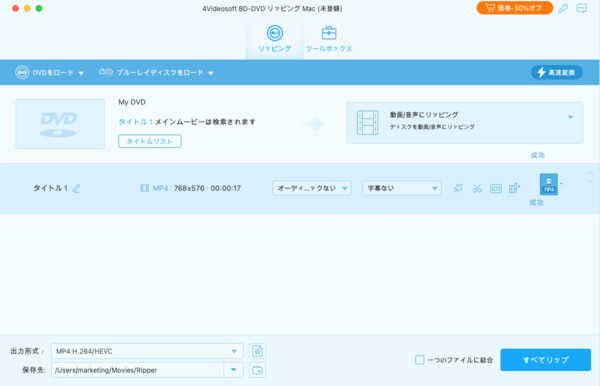The height and width of the screenshot is (386, 600).
Task: Click the 価格-30%オフ purchase button
Action: coord(514,8)
